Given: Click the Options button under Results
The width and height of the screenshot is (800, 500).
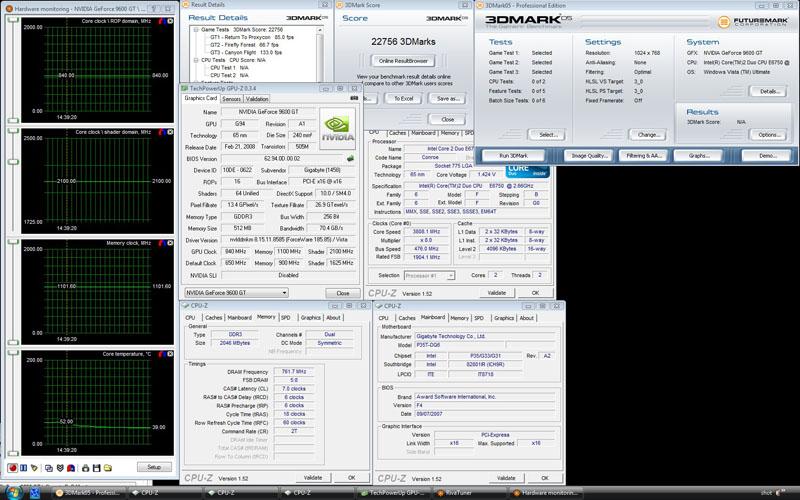Looking at the screenshot, I should pyautogui.click(x=768, y=135).
